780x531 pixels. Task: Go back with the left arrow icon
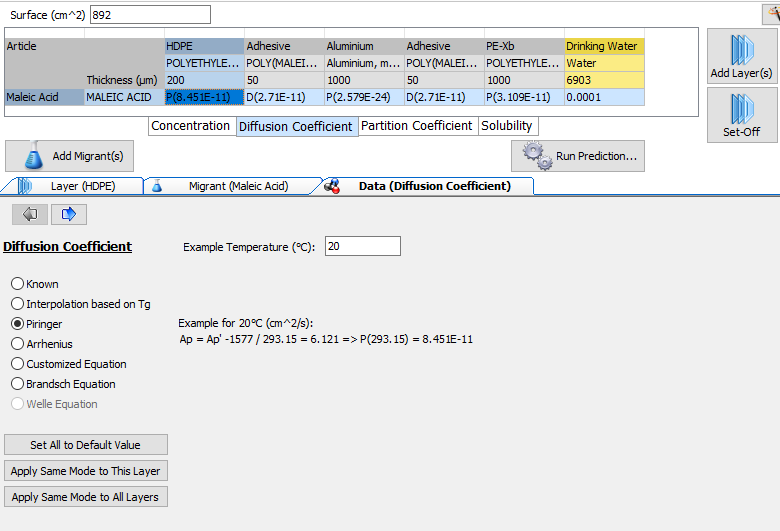(x=29, y=214)
